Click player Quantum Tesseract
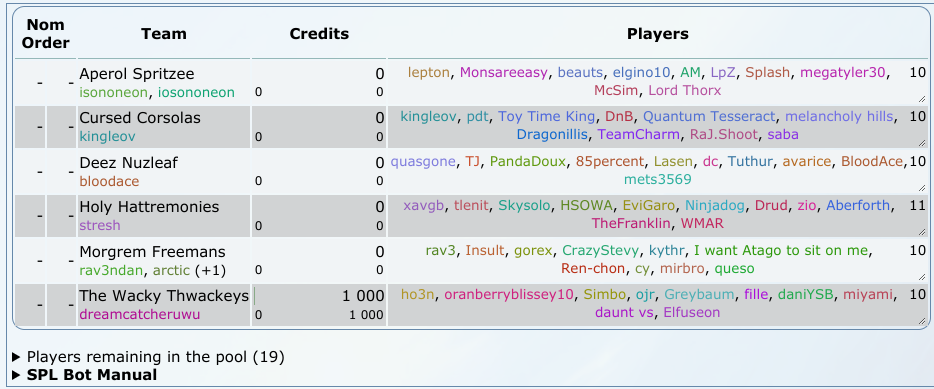The width and height of the screenshot is (934, 389). [x=709, y=117]
